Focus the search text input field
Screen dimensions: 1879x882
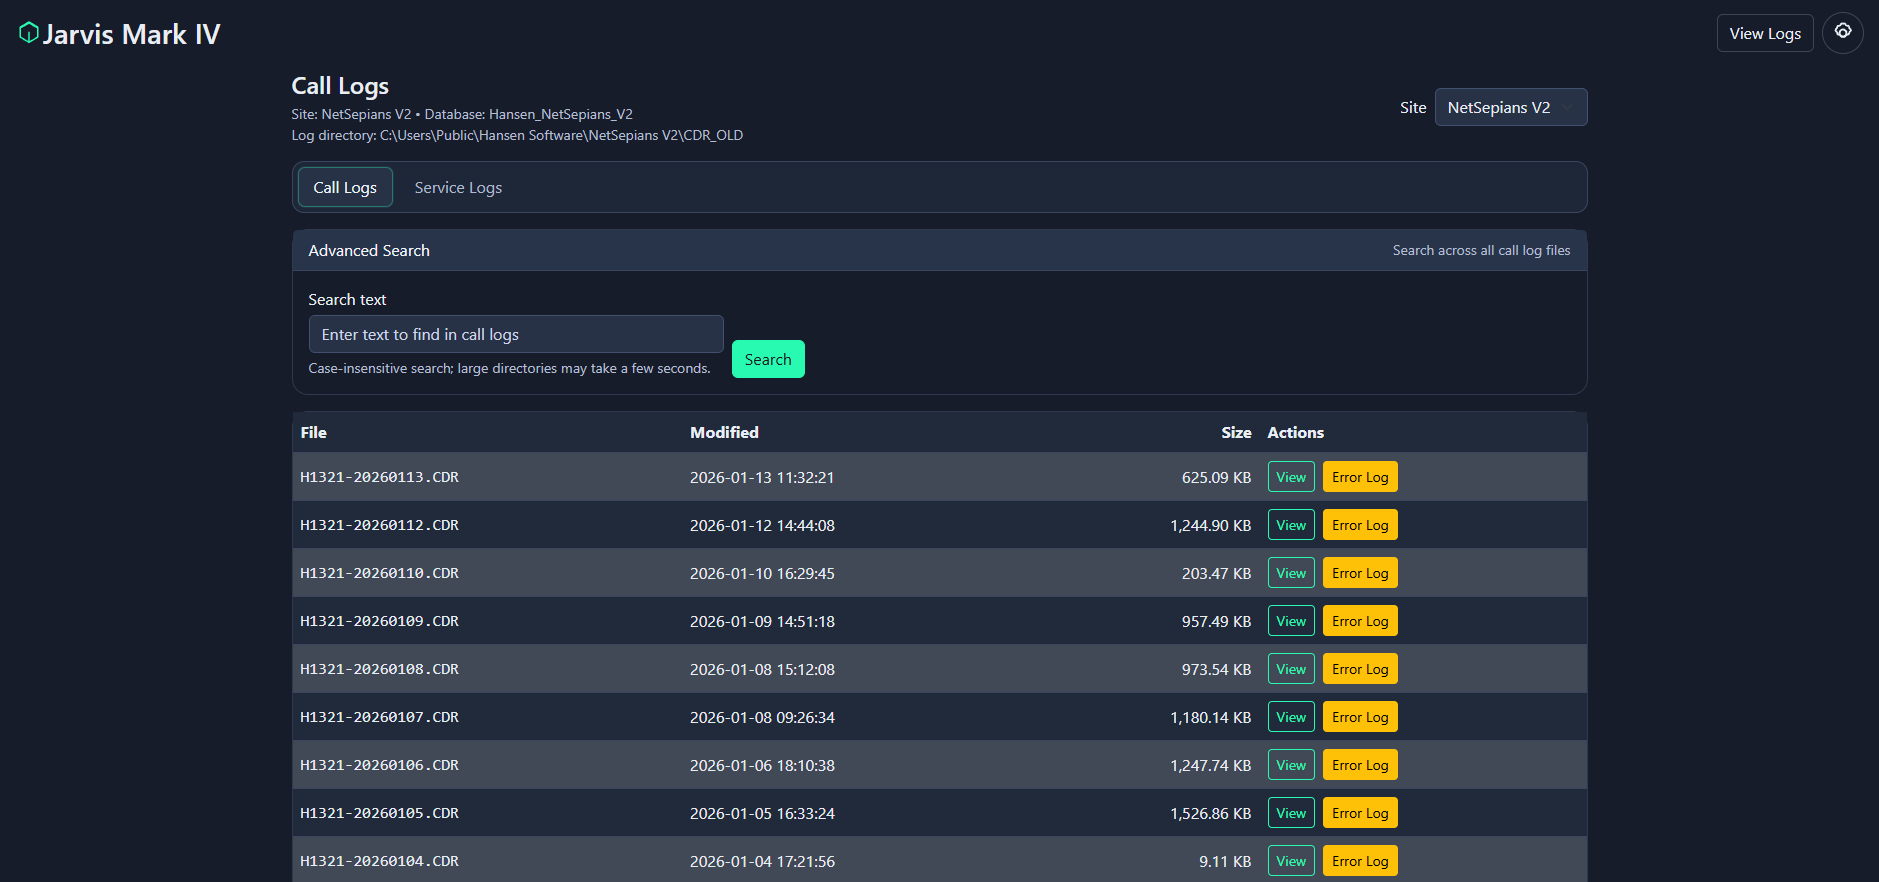coord(515,335)
